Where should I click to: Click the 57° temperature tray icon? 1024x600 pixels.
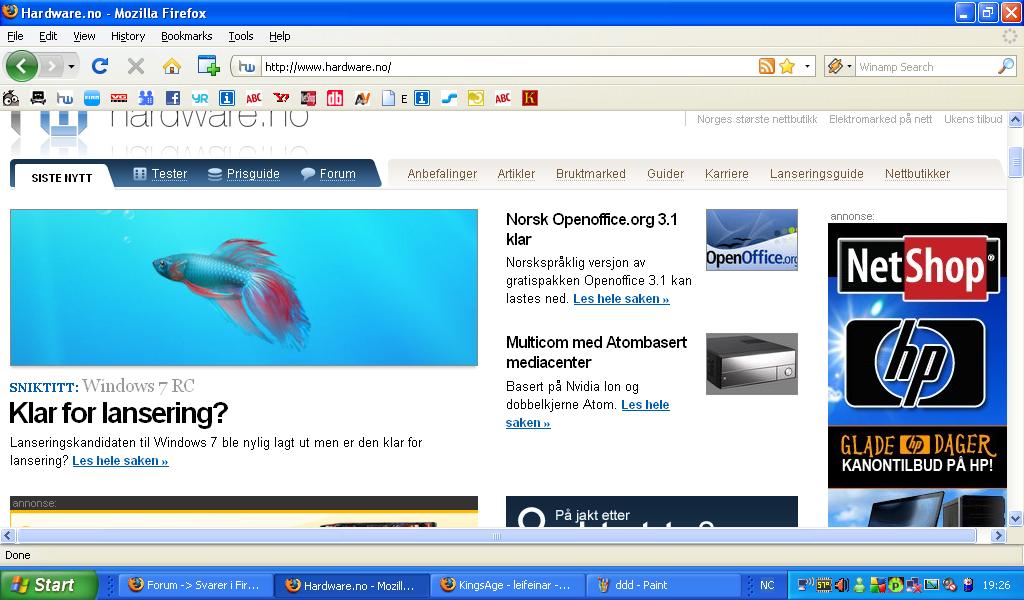click(x=824, y=585)
